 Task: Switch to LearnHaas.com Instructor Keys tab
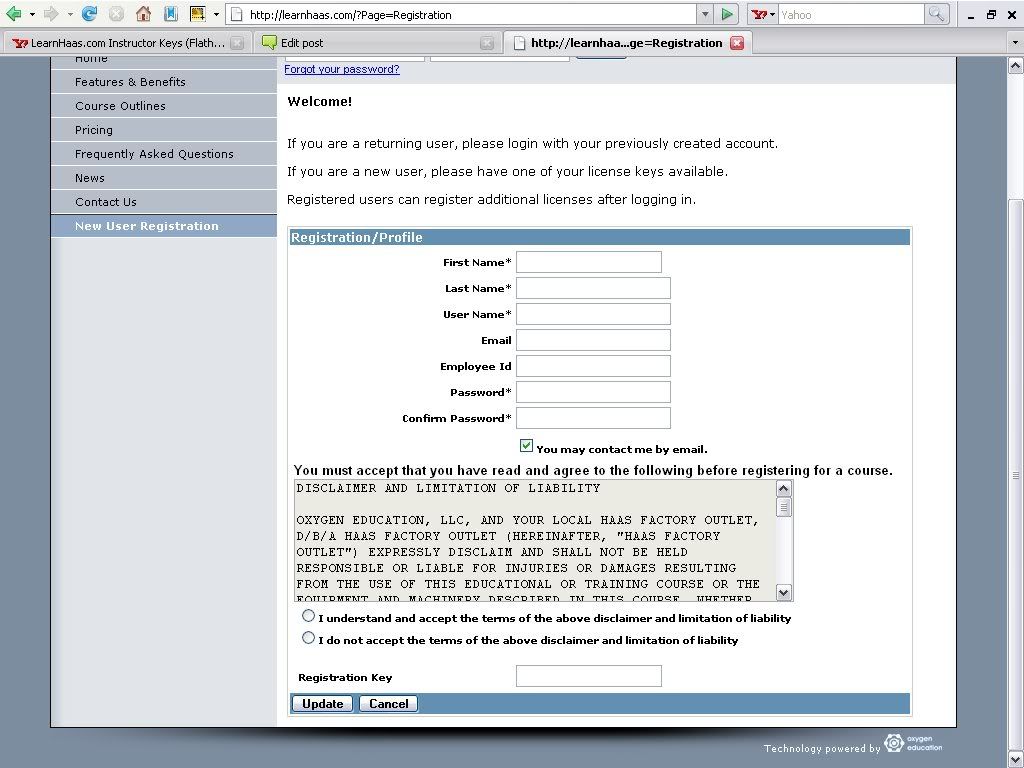(x=127, y=43)
